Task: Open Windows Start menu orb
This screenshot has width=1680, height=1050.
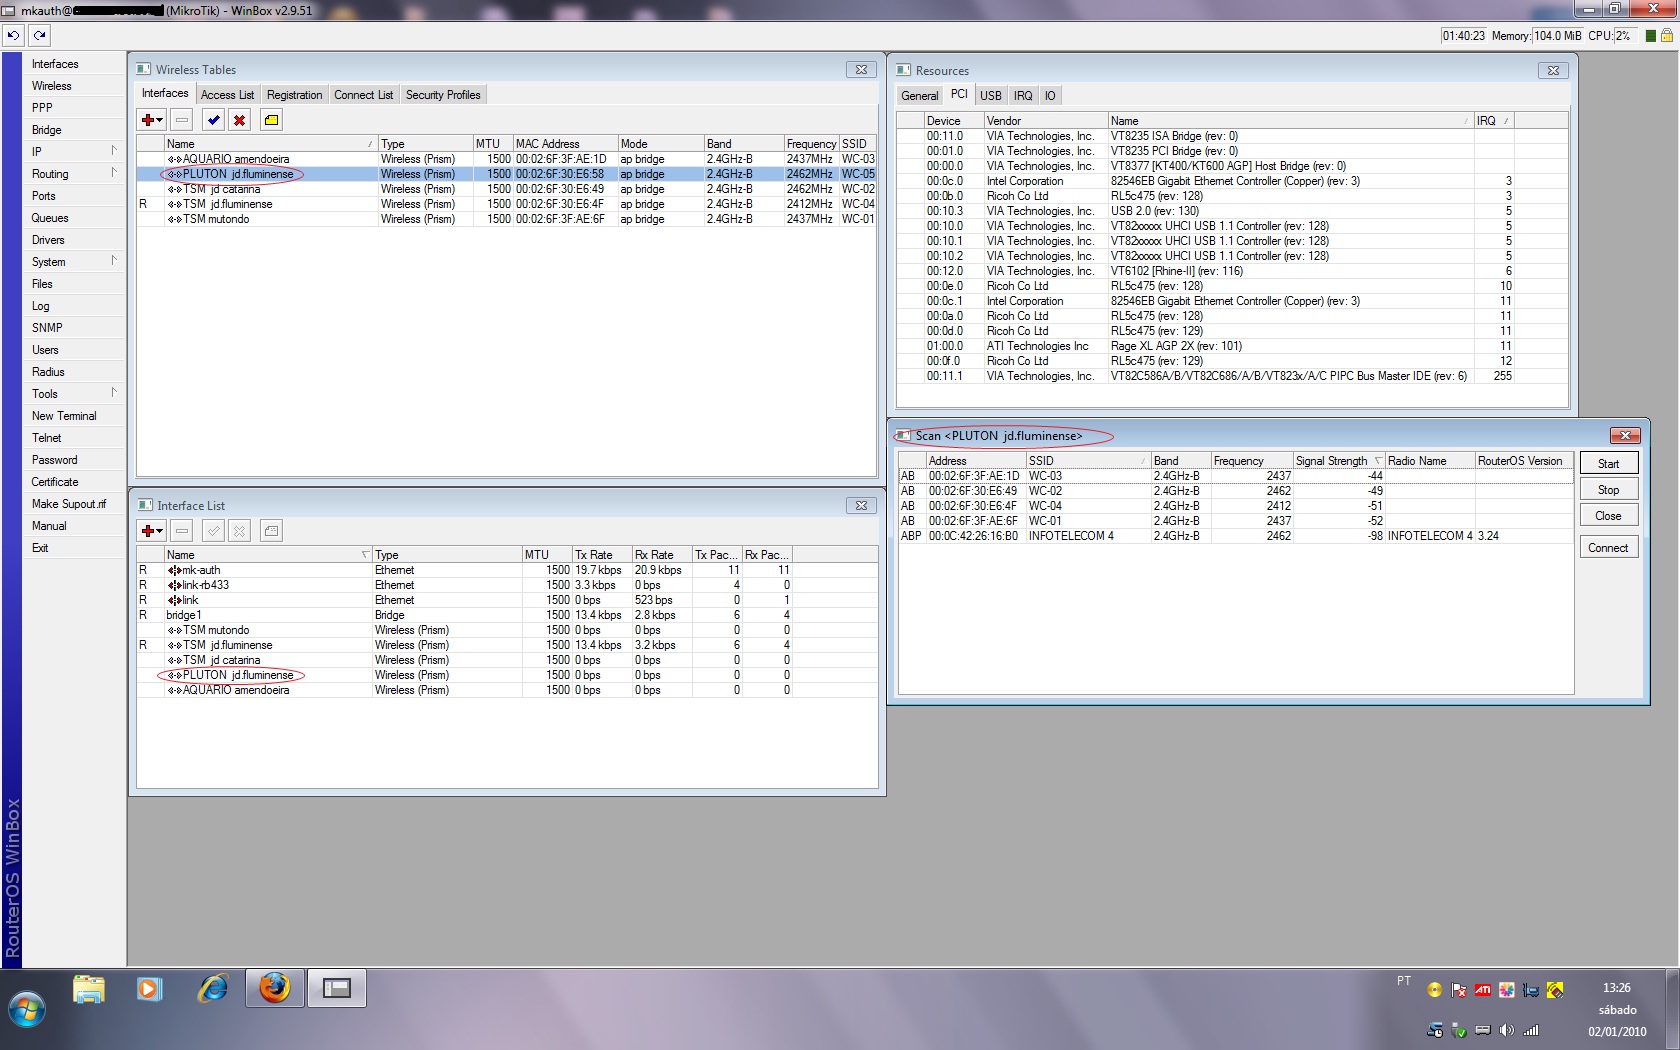Action: [26, 1009]
